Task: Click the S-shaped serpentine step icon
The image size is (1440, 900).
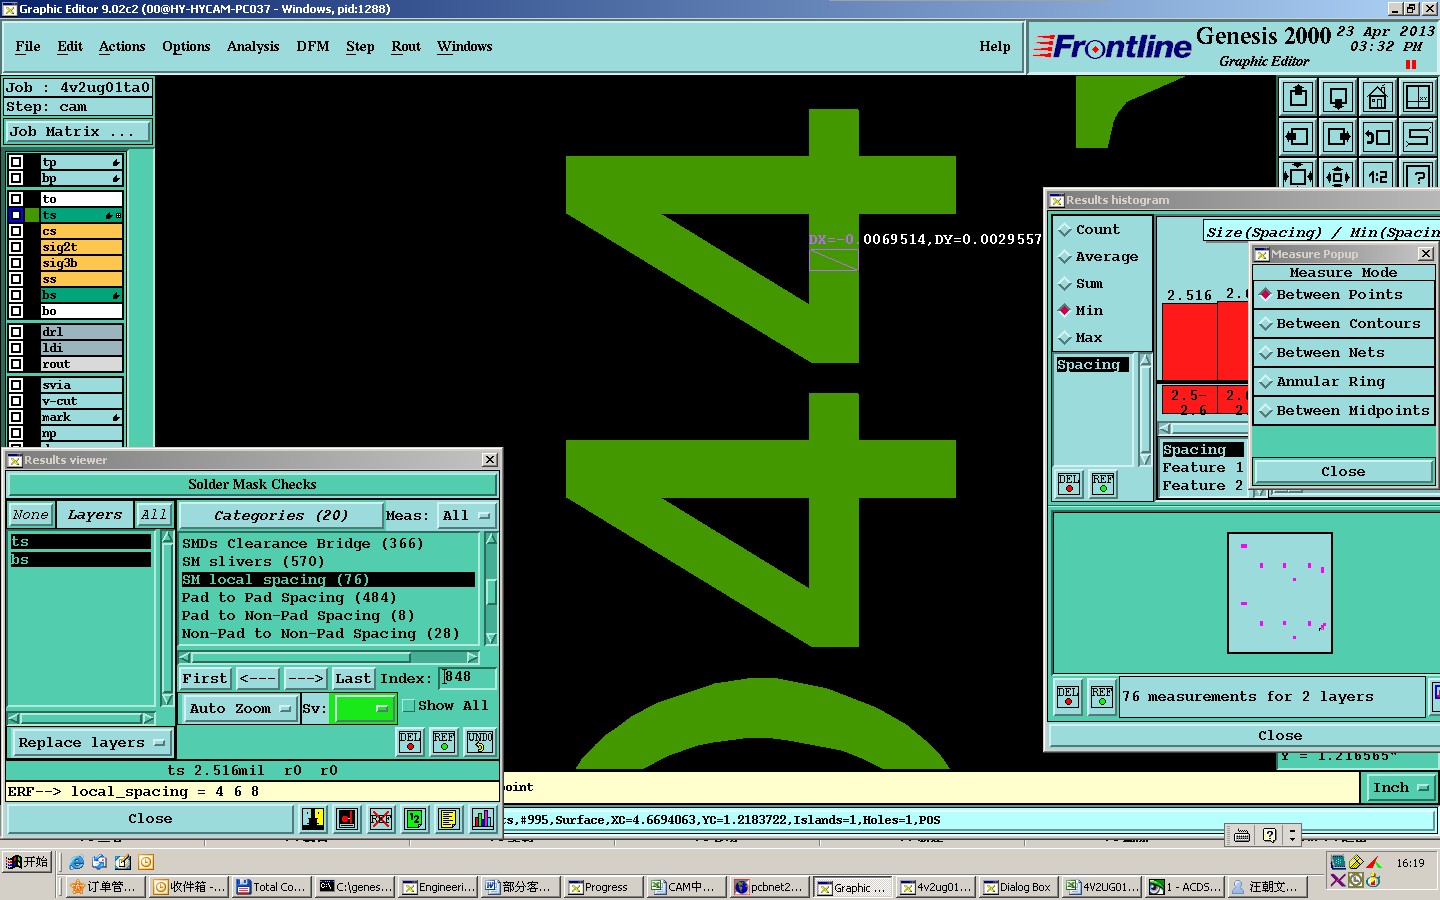Action: 1418,137
